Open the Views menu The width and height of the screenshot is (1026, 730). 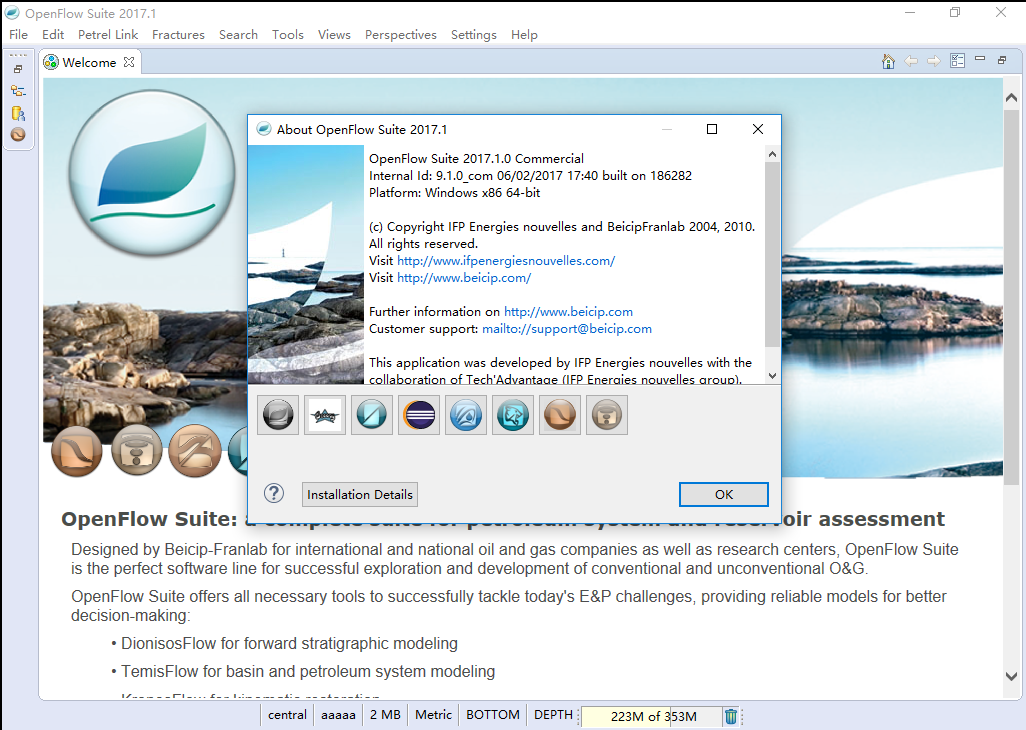[x=334, y=35]
